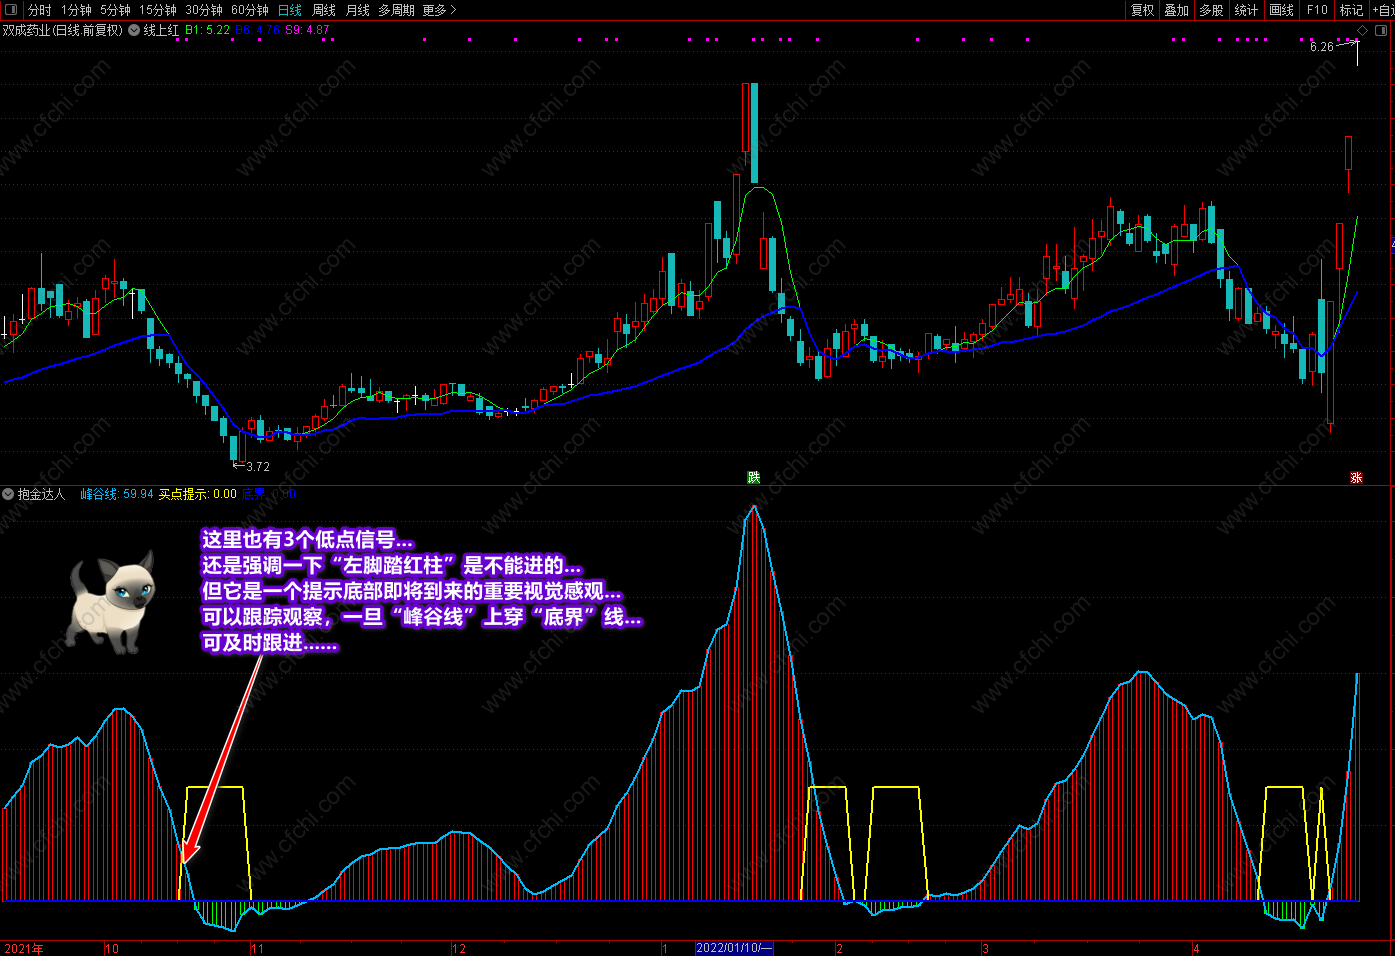
Task: Click the 6.26 high price label
Action: click(x=1321, y=46)
